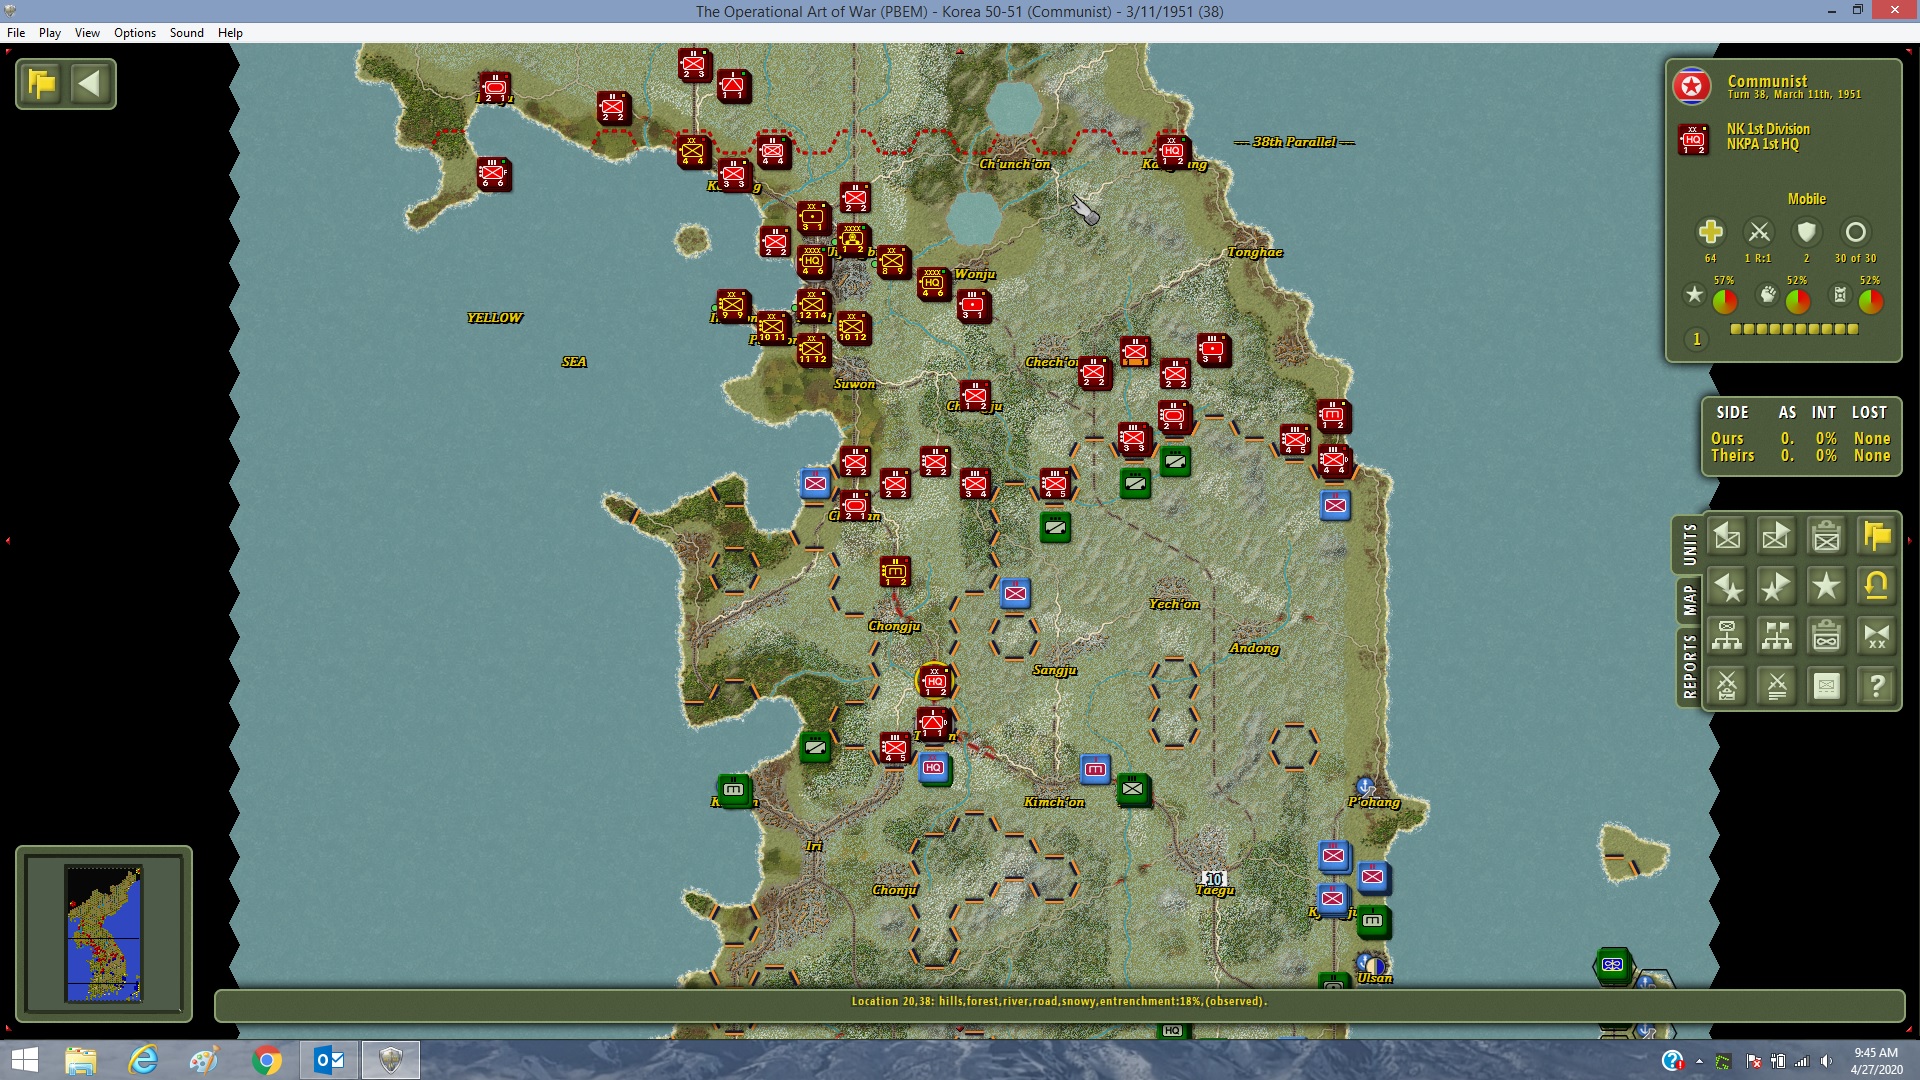The width and height of the screenshot is (1920, 1080).
Task: Select the highlighted HQ unit on map
Action: point(935,680)
